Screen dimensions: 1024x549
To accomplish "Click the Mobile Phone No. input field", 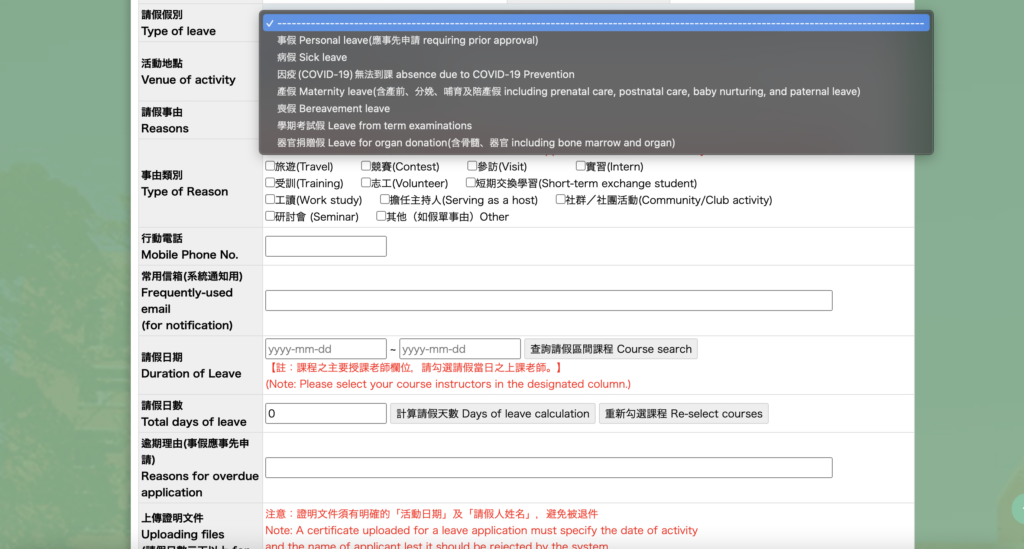I will [x=325, y=246].
